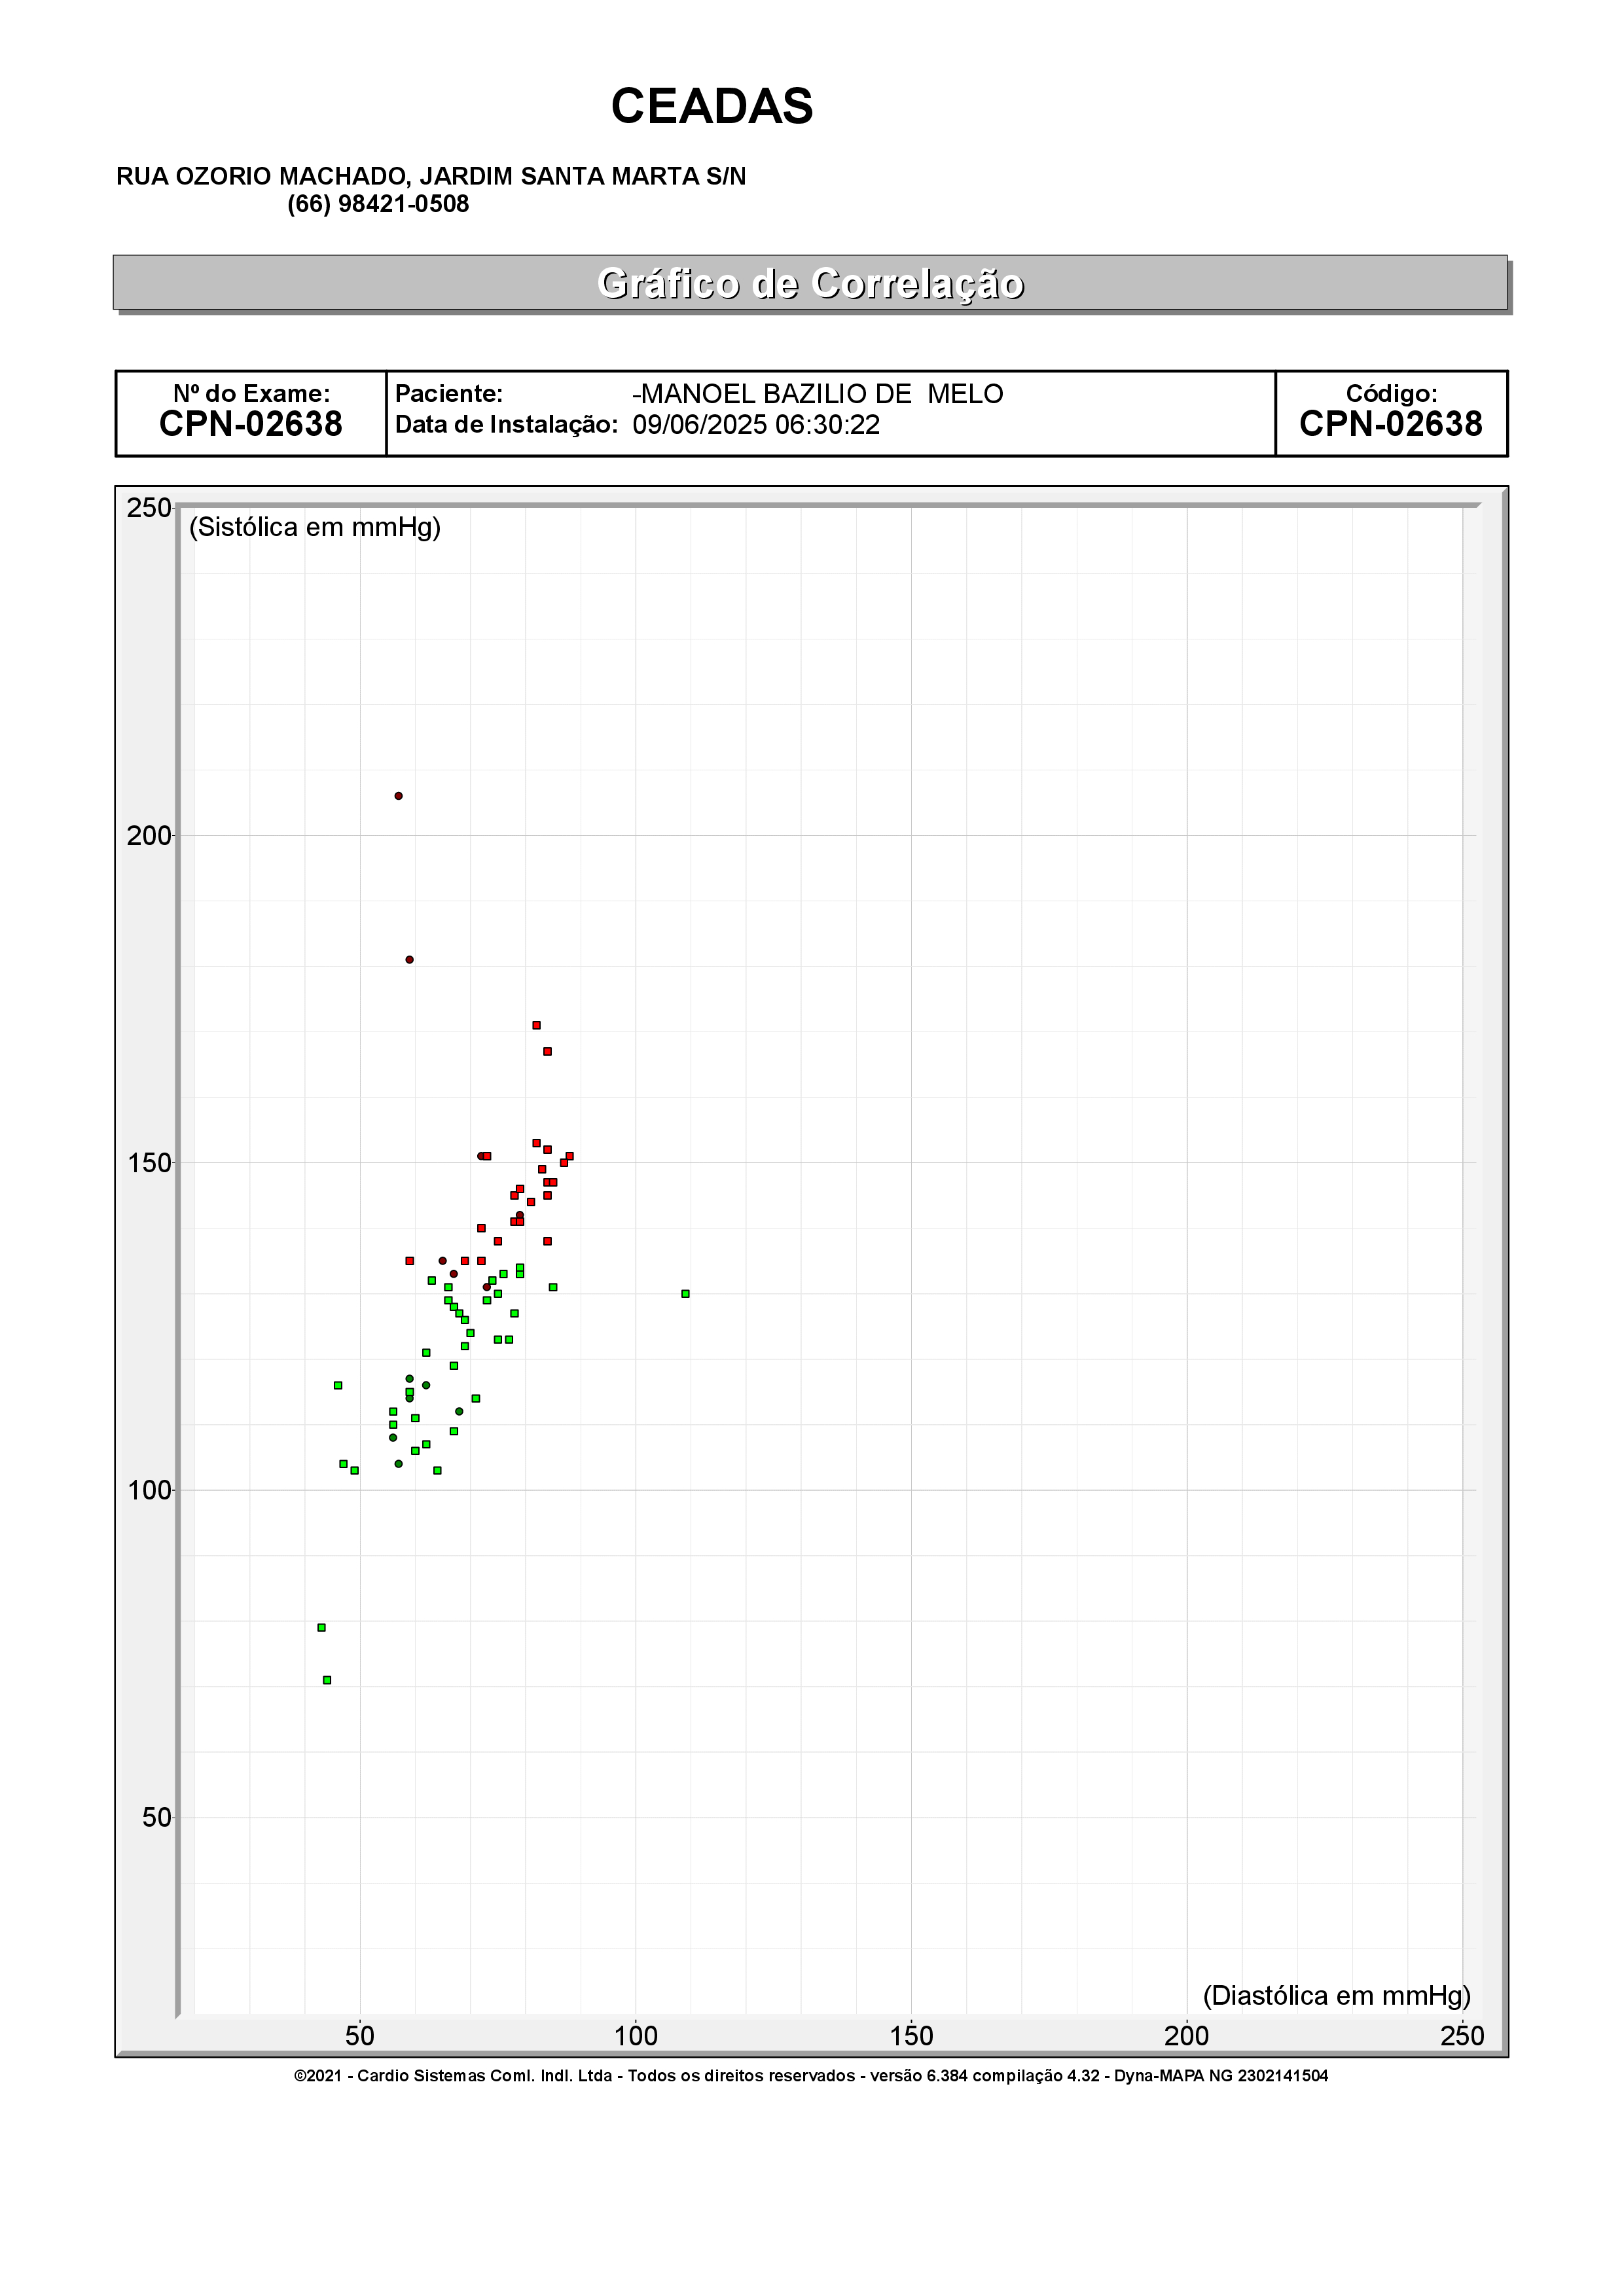Click the Código value CPN-02638
1624x2296 pixels.
coord(1391,424)
